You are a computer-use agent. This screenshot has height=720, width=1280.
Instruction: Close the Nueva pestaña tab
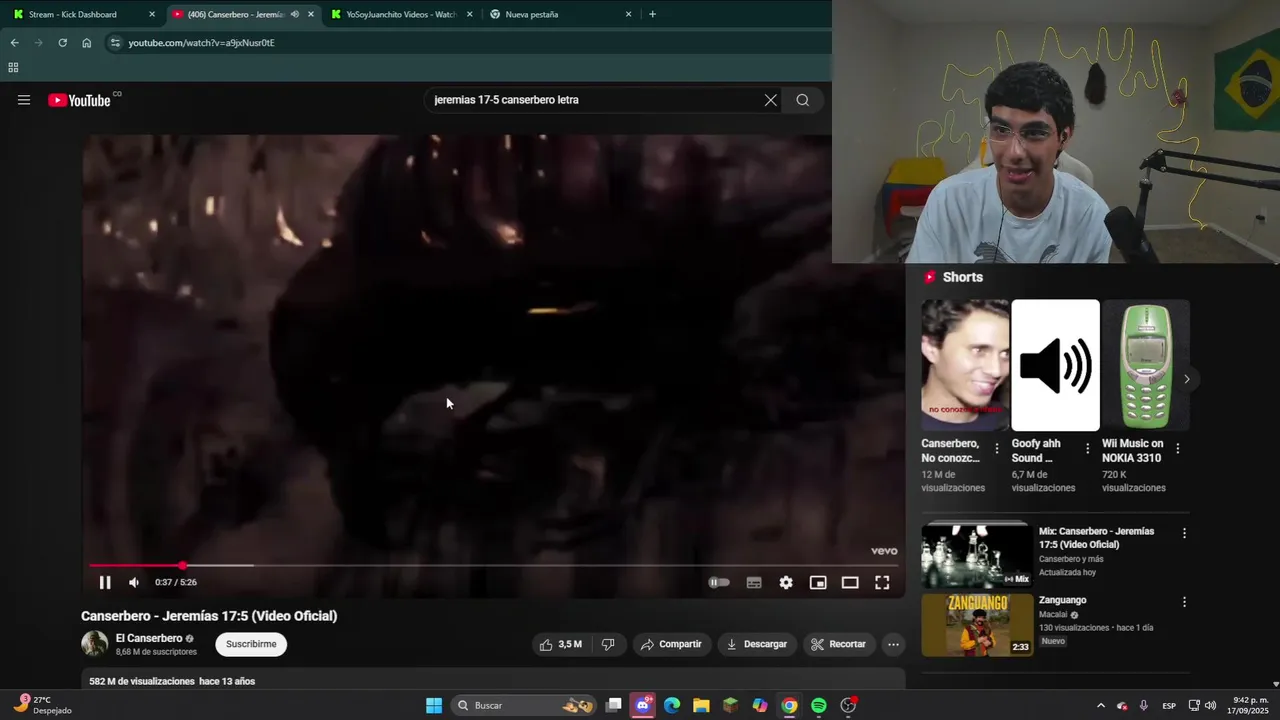(628, 14)
